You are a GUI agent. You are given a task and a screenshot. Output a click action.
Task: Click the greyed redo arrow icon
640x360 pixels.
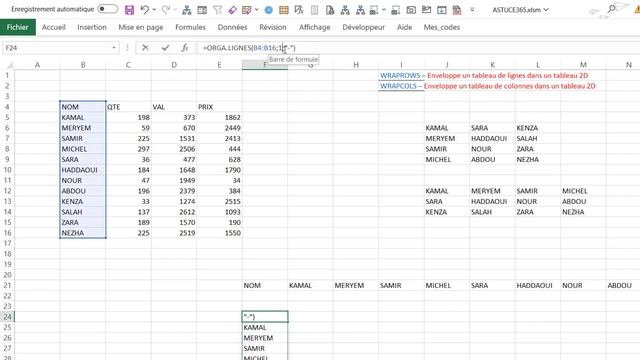coord(165,10)
